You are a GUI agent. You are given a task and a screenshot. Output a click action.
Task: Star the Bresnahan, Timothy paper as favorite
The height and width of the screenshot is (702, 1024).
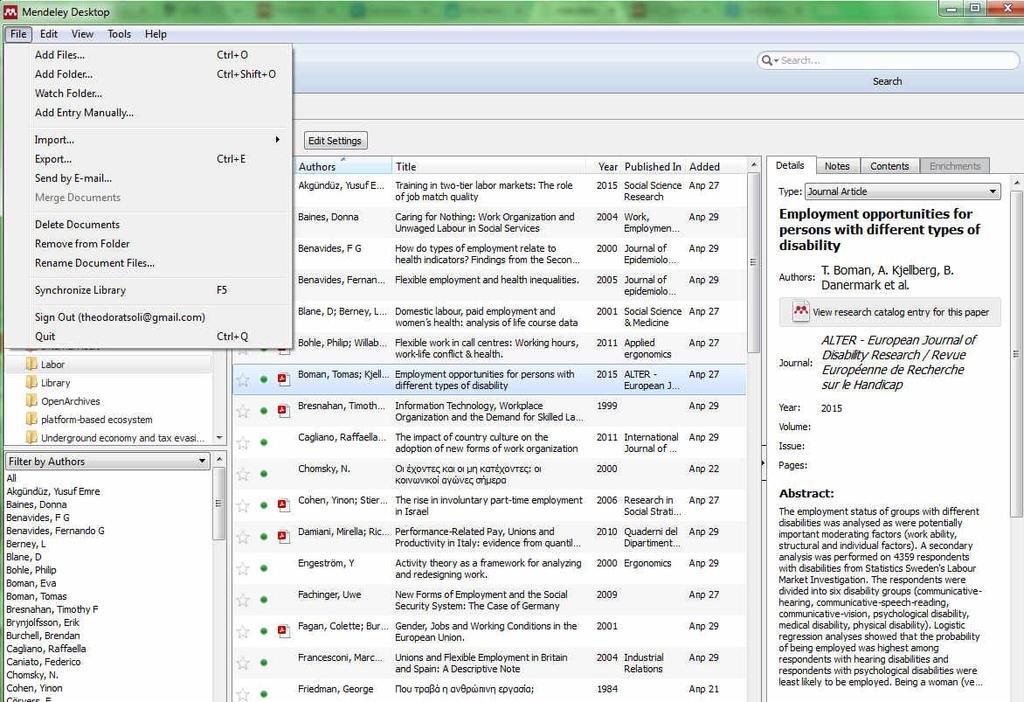point(243,411)
